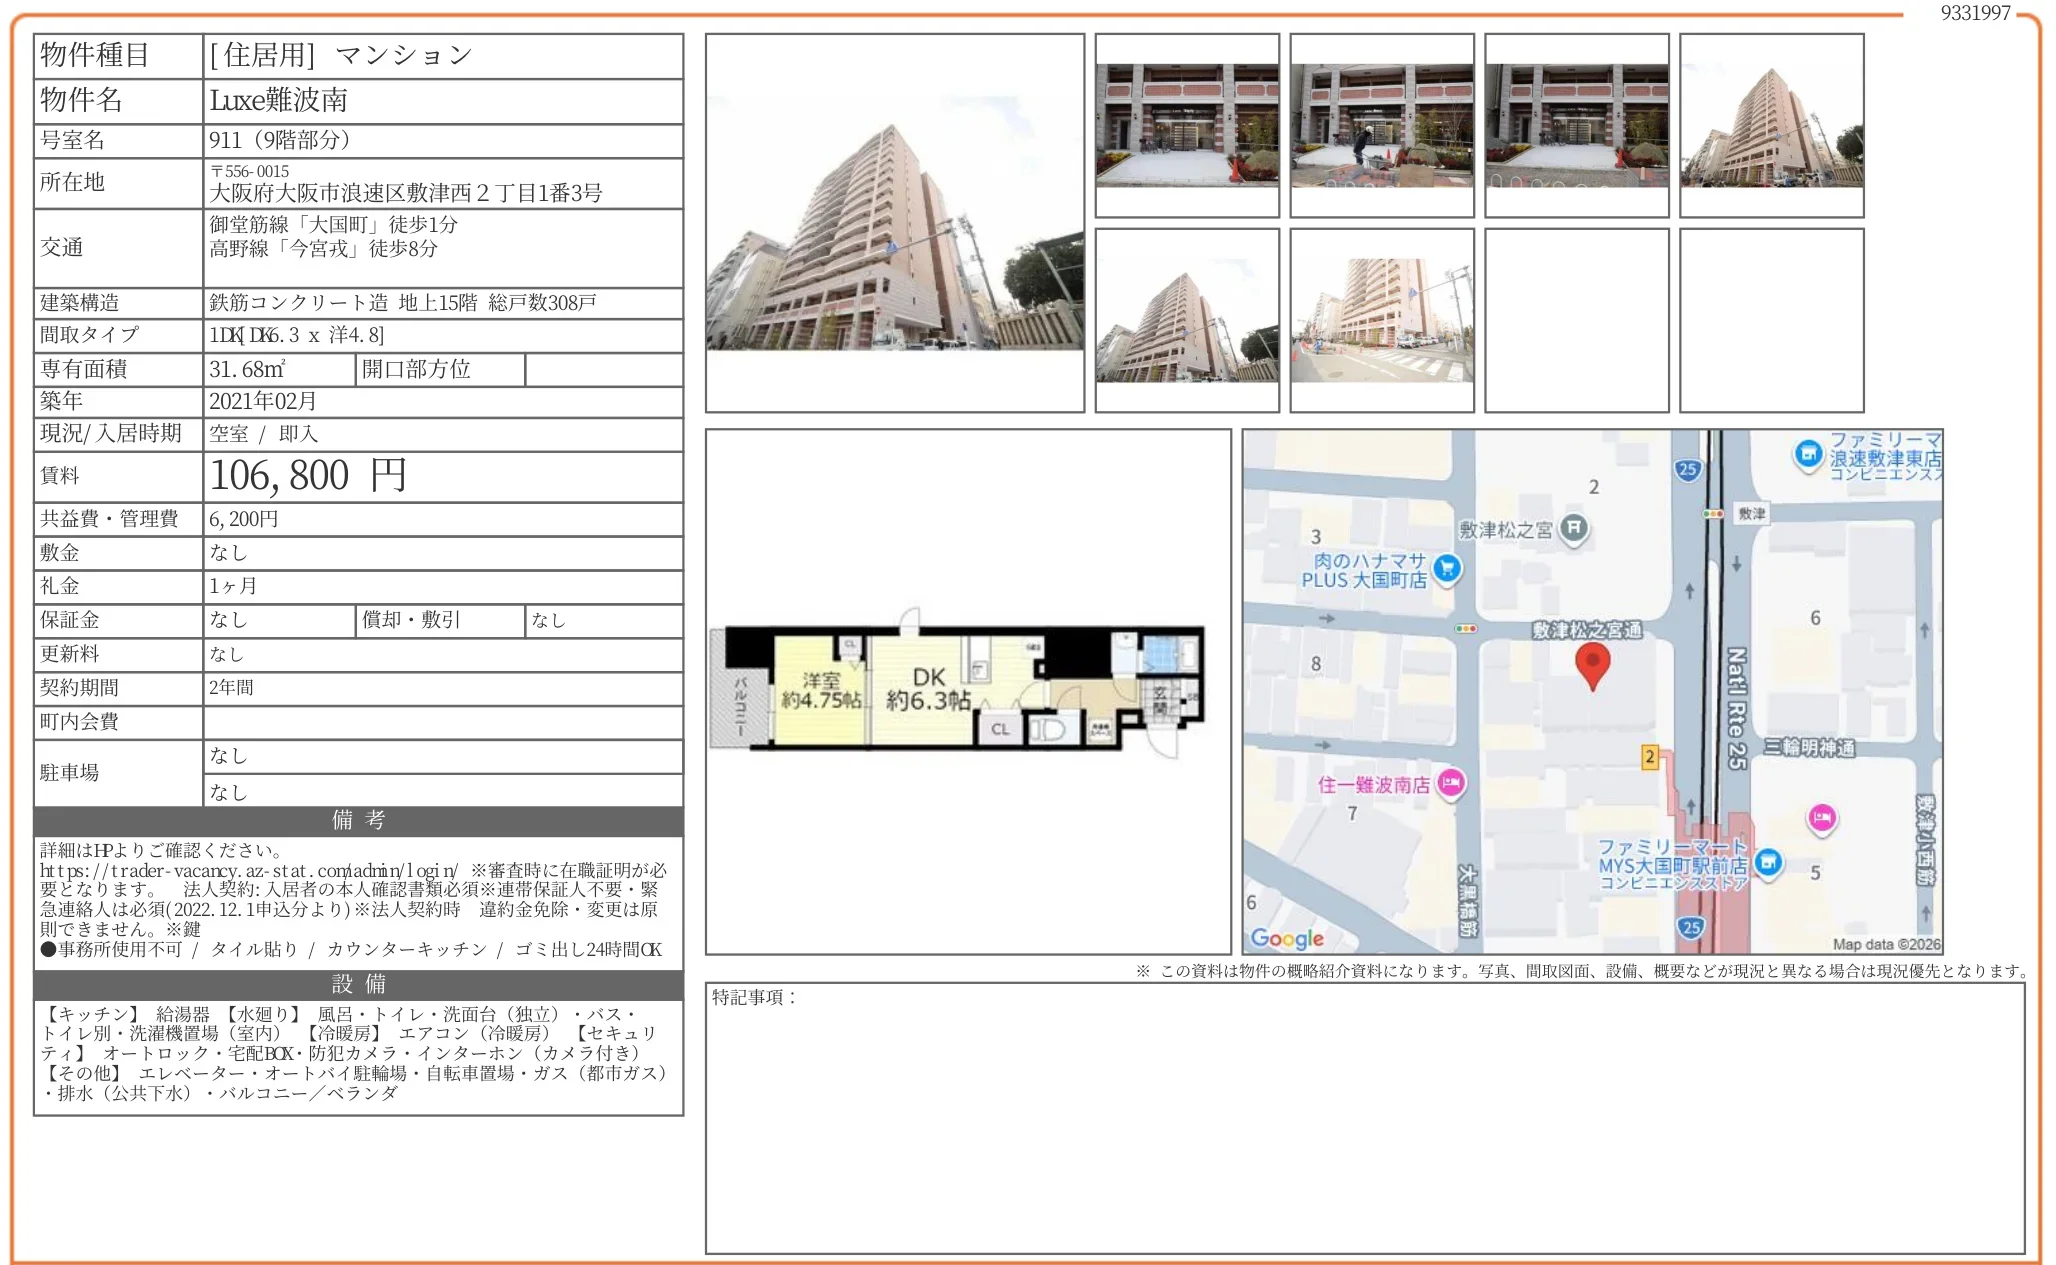2056x1265 pixels.
Task: Open the top-right building exterior thumbnail
Action: pyautogui.click(x=1771, y=125)
